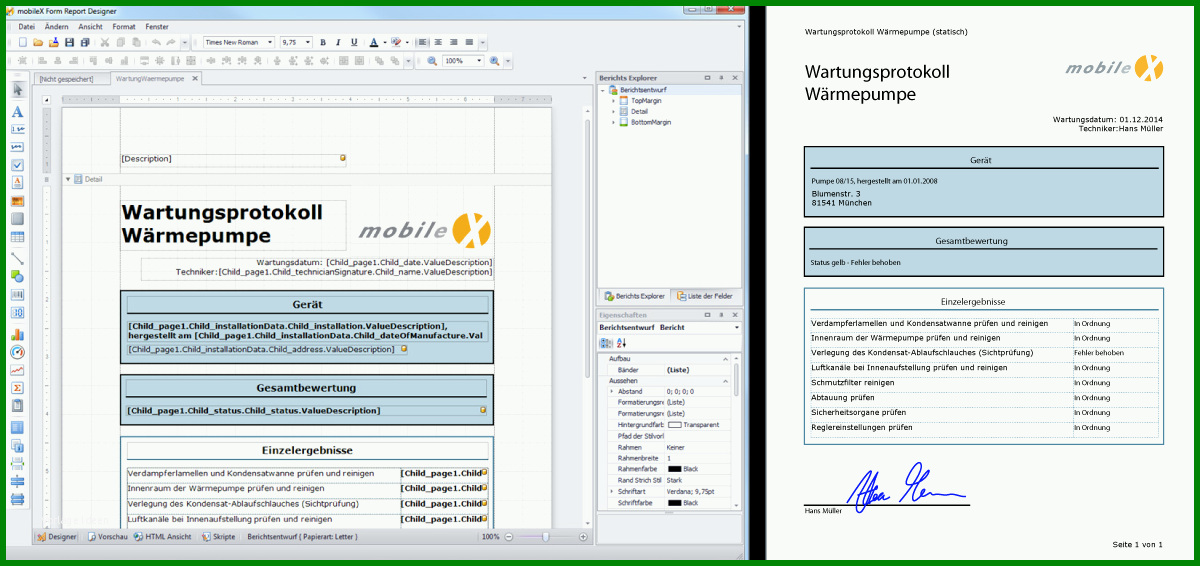Select the line drawing tool
The width and height of the screenshot is (1200, 566).
17,257
